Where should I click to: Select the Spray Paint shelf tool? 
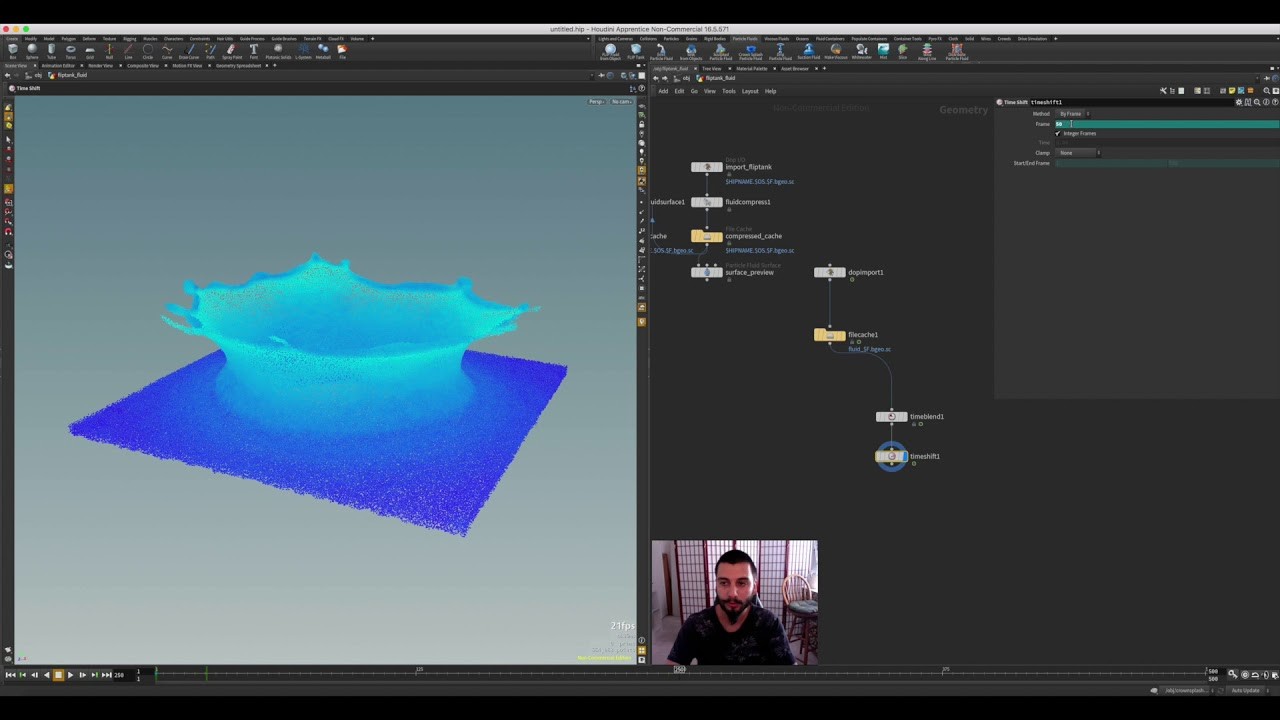tap(232, 49)
